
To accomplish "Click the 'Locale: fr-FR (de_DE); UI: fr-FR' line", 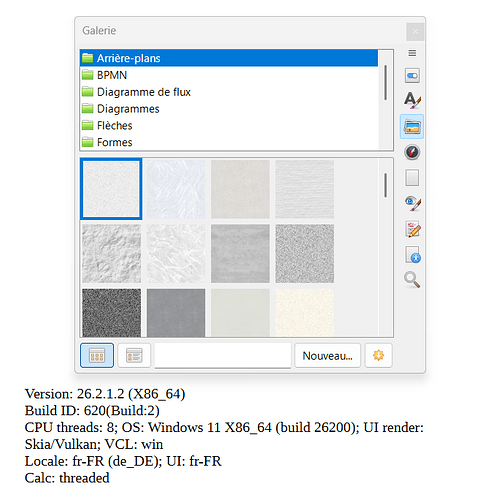I will click(123, 461).
